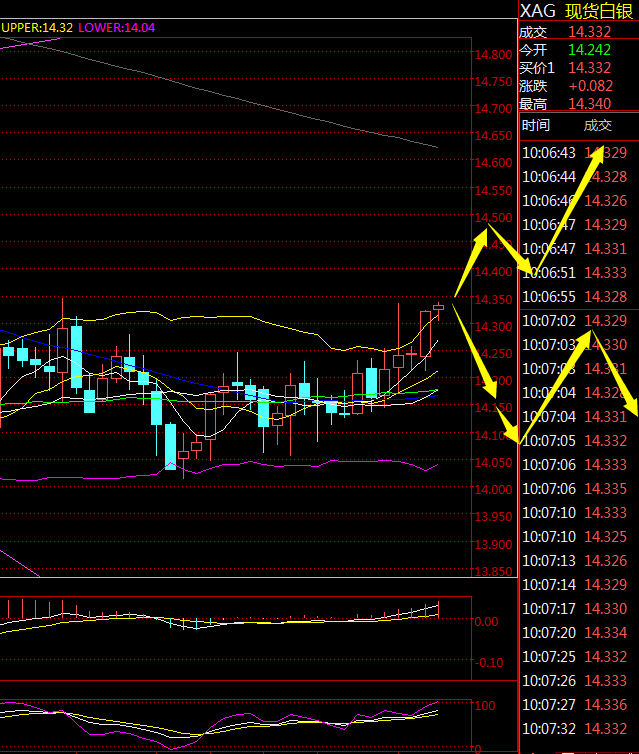Screen dimensions: 639x754
Task: Click the MACD panel -0.10 axis label
Action: [489, 663]
